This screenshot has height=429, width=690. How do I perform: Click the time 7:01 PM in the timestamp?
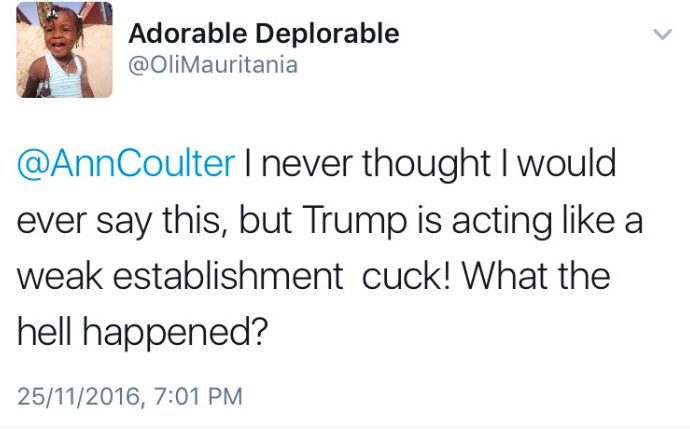click(197, 396)
